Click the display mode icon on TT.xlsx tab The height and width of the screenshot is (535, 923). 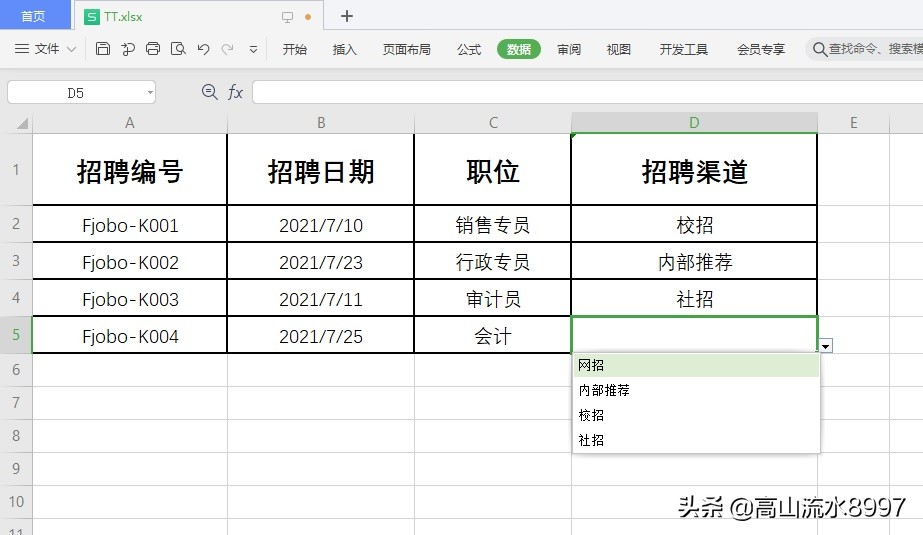[x=287, y=17]
